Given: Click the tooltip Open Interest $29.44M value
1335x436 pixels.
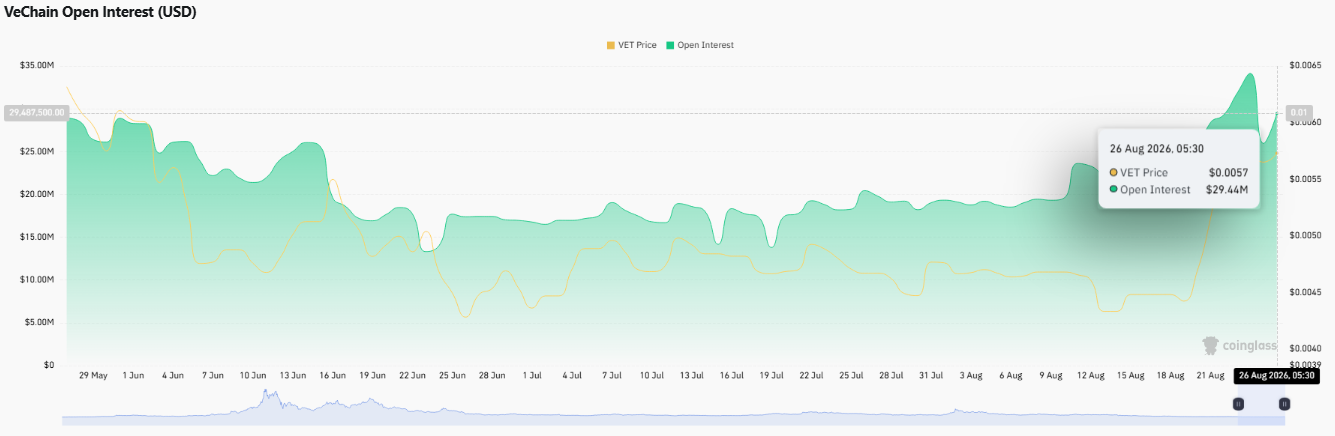Looking at the screenshot, I should pos(1227,189).
